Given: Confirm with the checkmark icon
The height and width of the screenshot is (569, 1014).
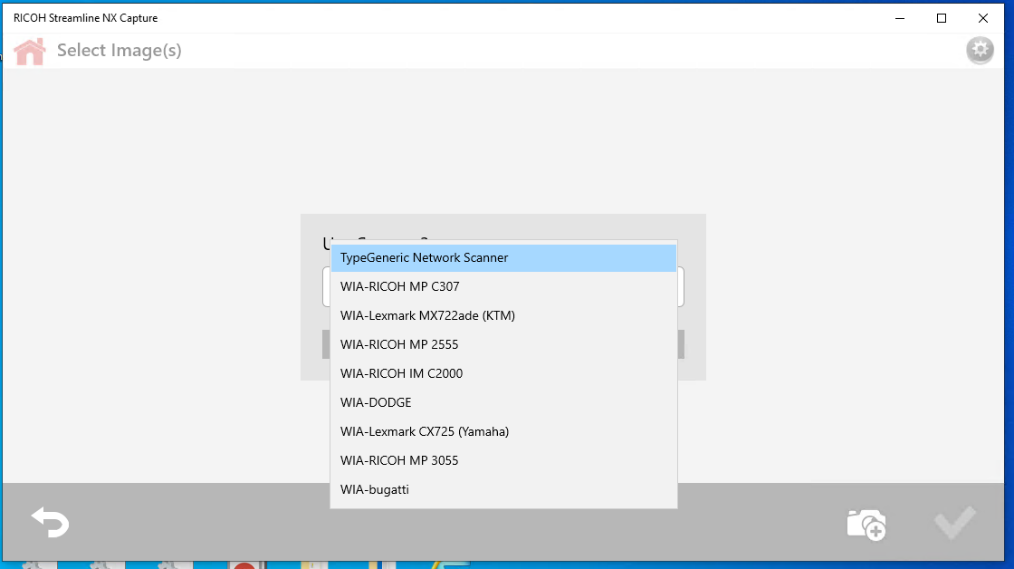Looking at the screenshot, I should tap(953, 522).
